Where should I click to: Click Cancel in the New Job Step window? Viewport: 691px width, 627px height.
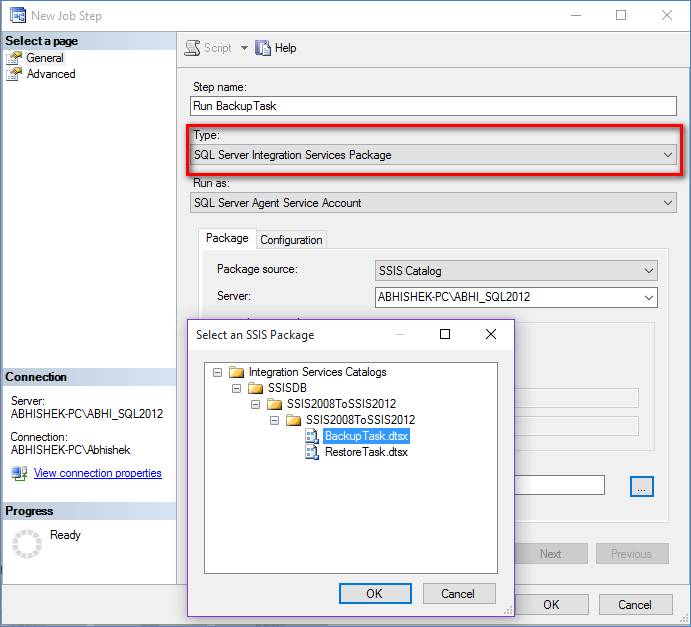coord(635,605)
